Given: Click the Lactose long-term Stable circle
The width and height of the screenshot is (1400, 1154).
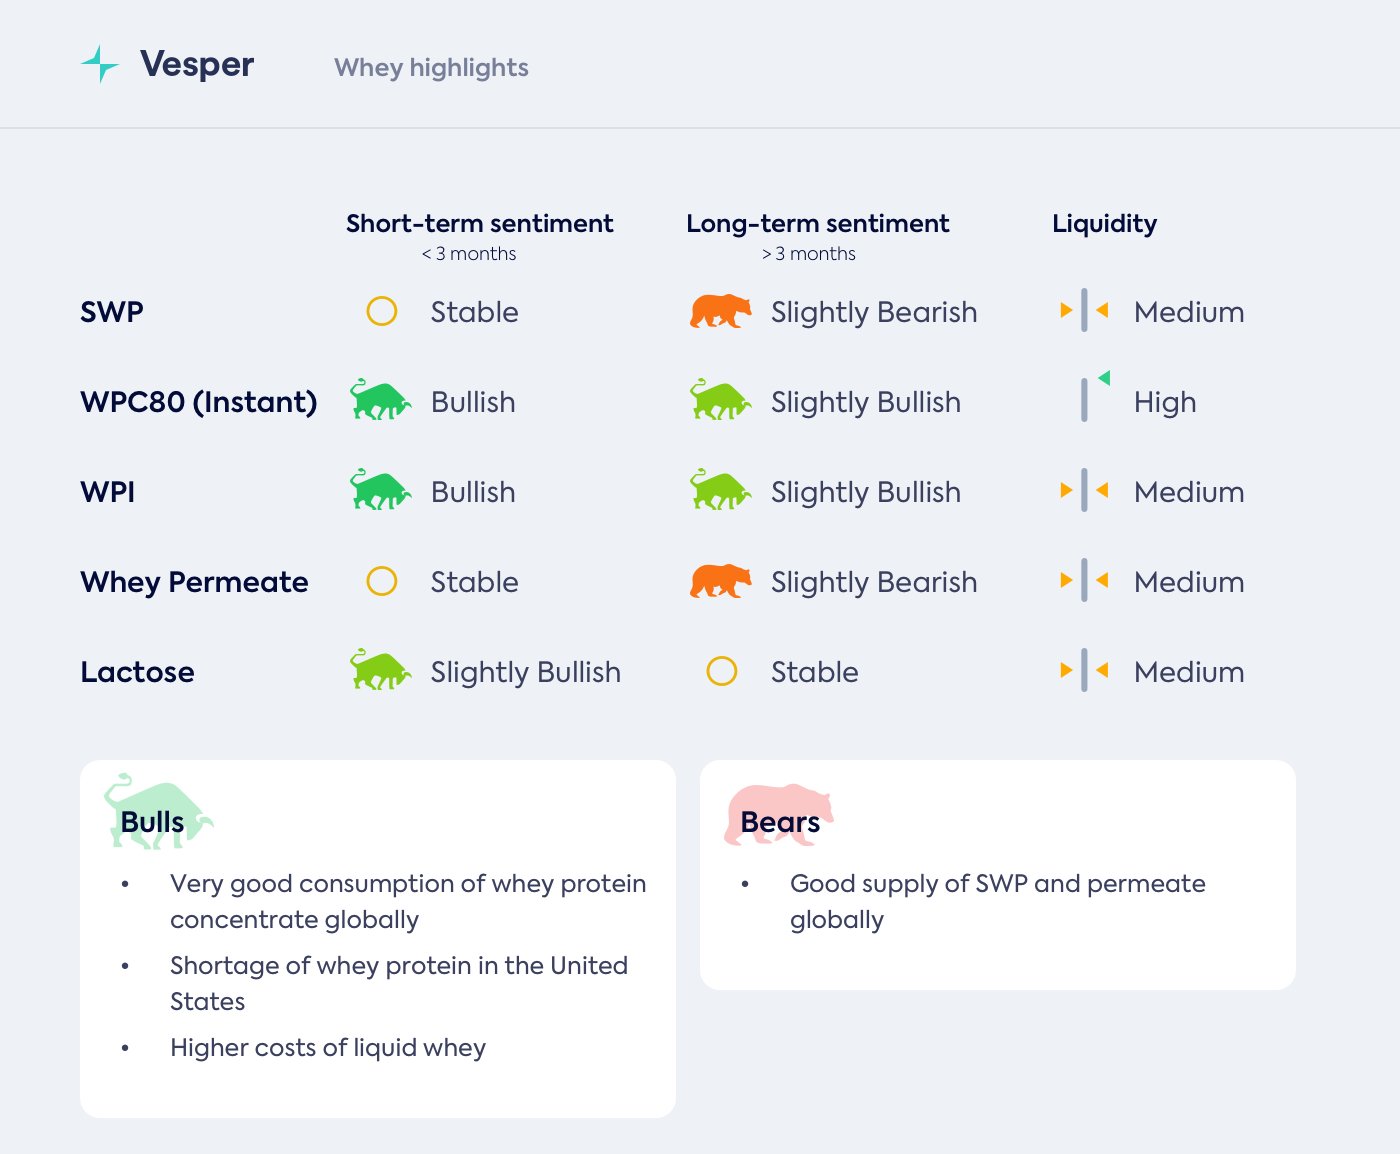Looking at the screenshot, I should (x=722, y=671).
